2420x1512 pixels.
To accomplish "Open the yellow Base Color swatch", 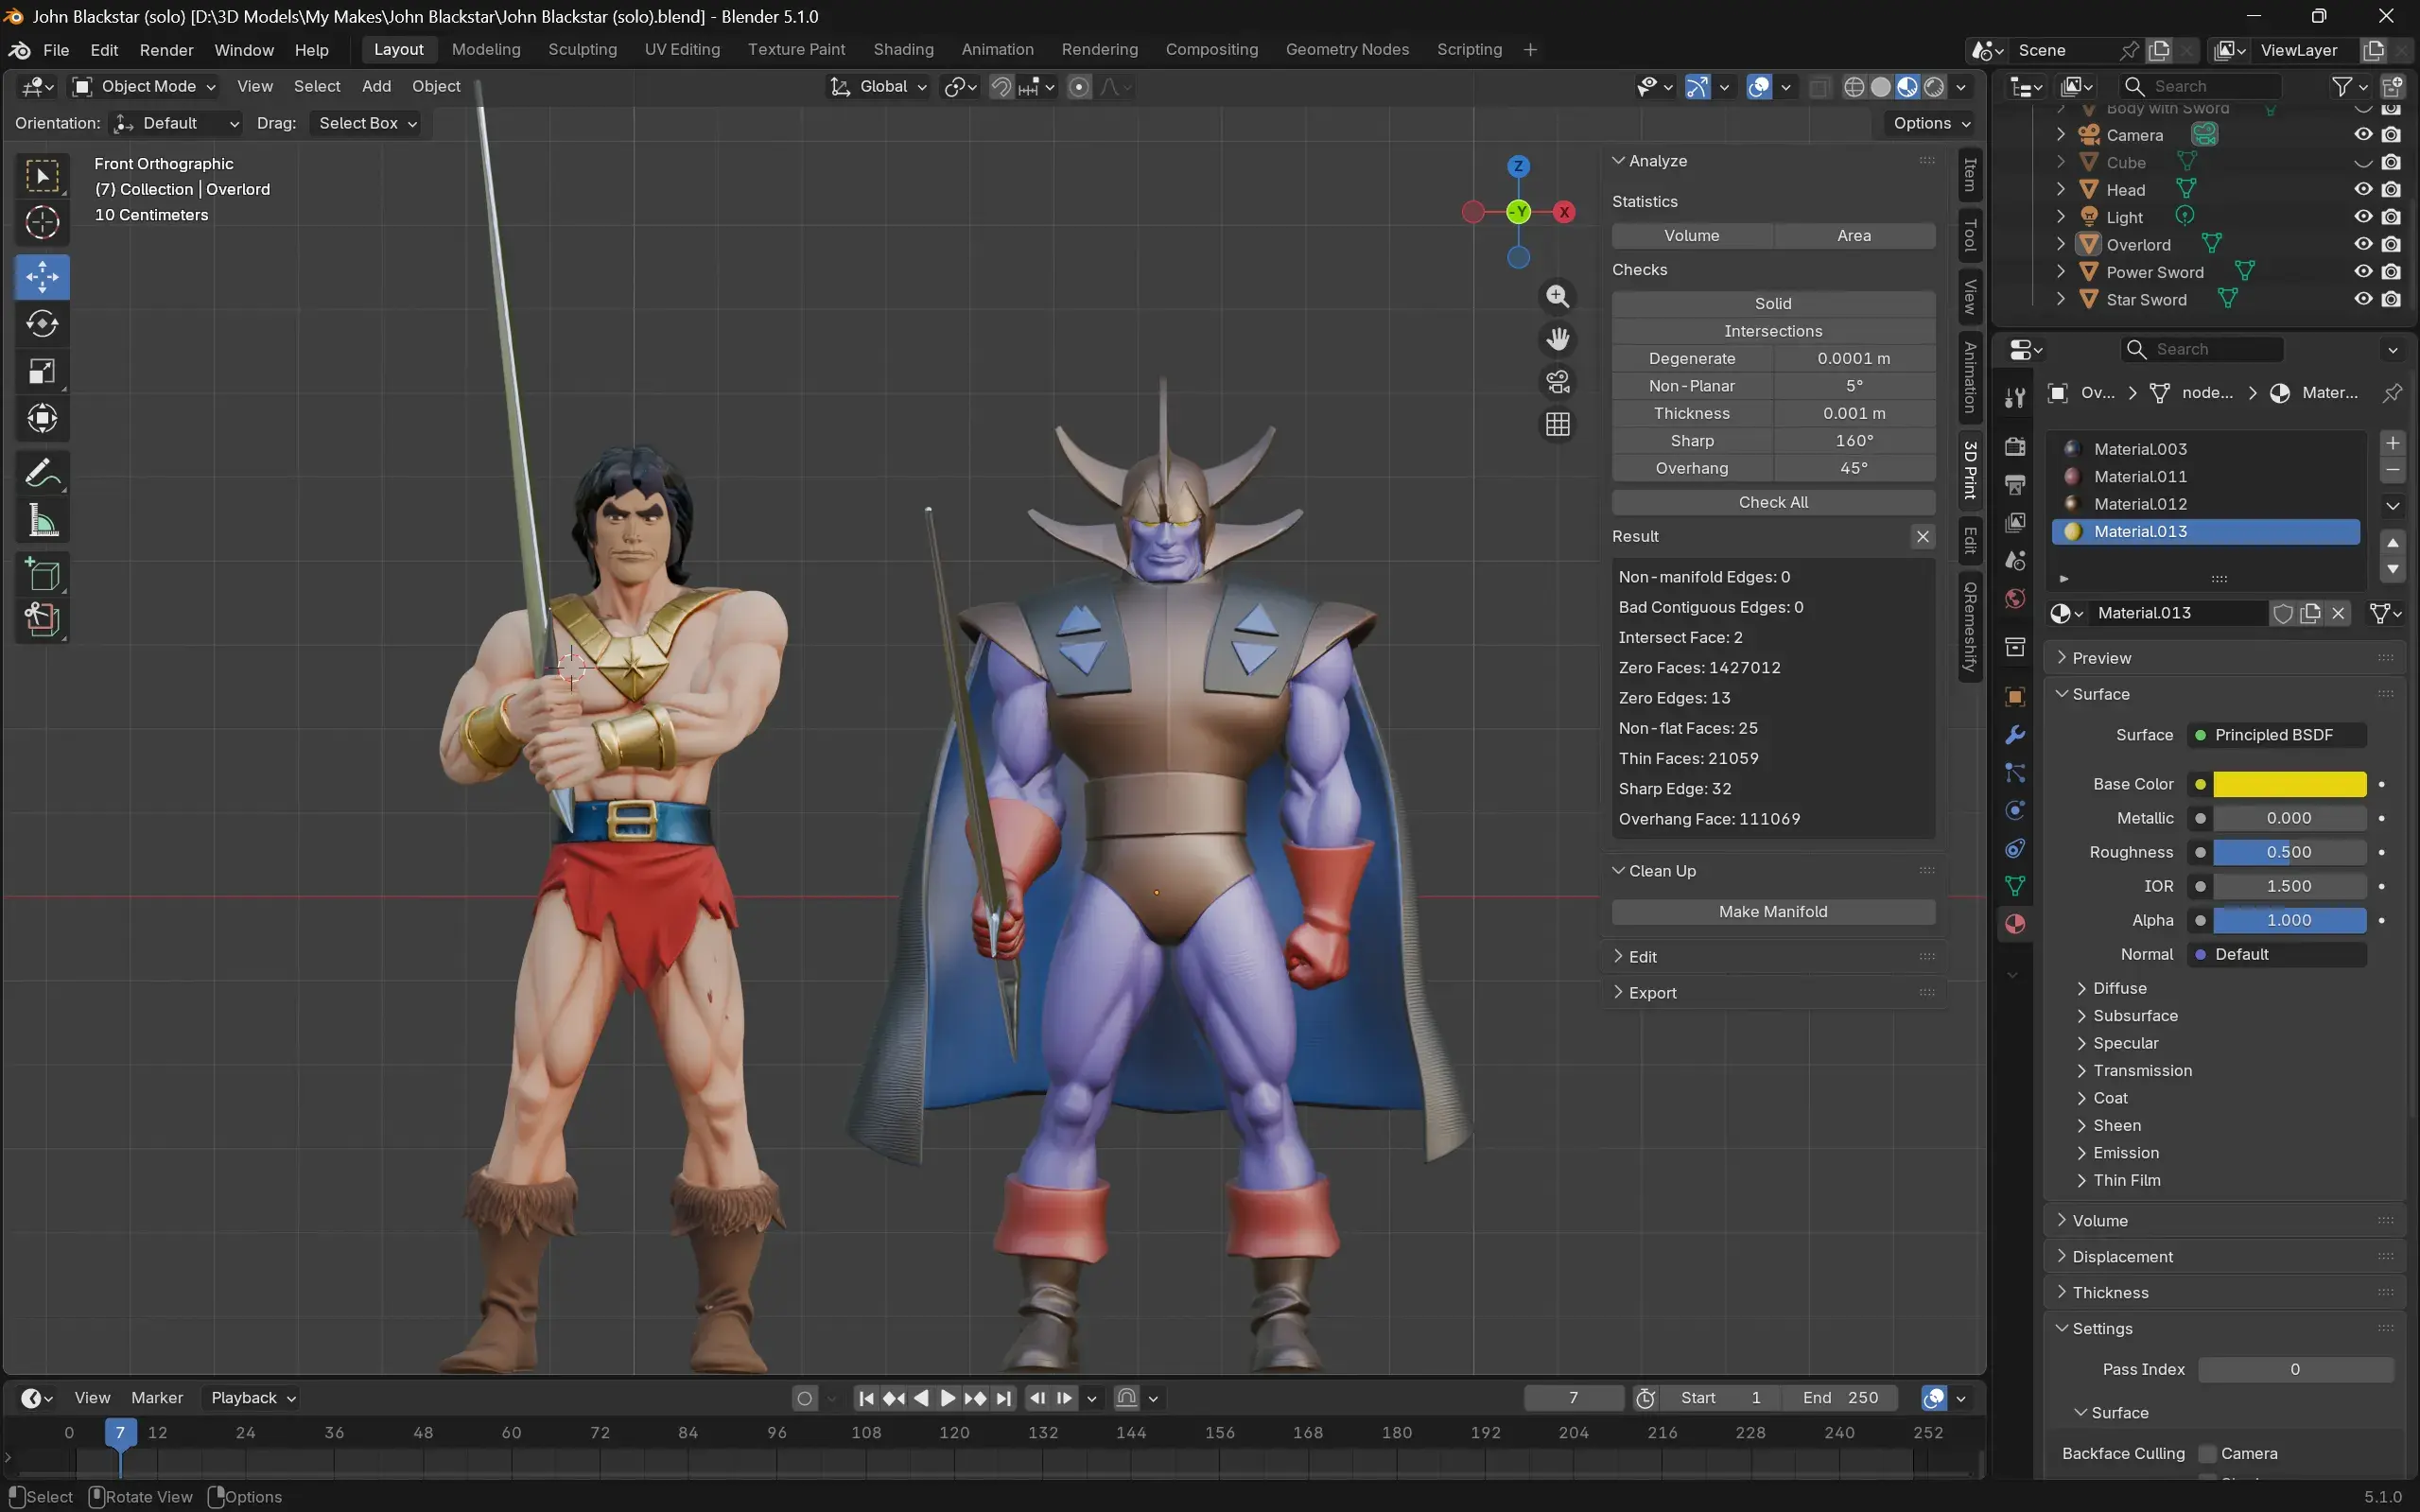I will pyautogui.click(x=2289, y=784).
